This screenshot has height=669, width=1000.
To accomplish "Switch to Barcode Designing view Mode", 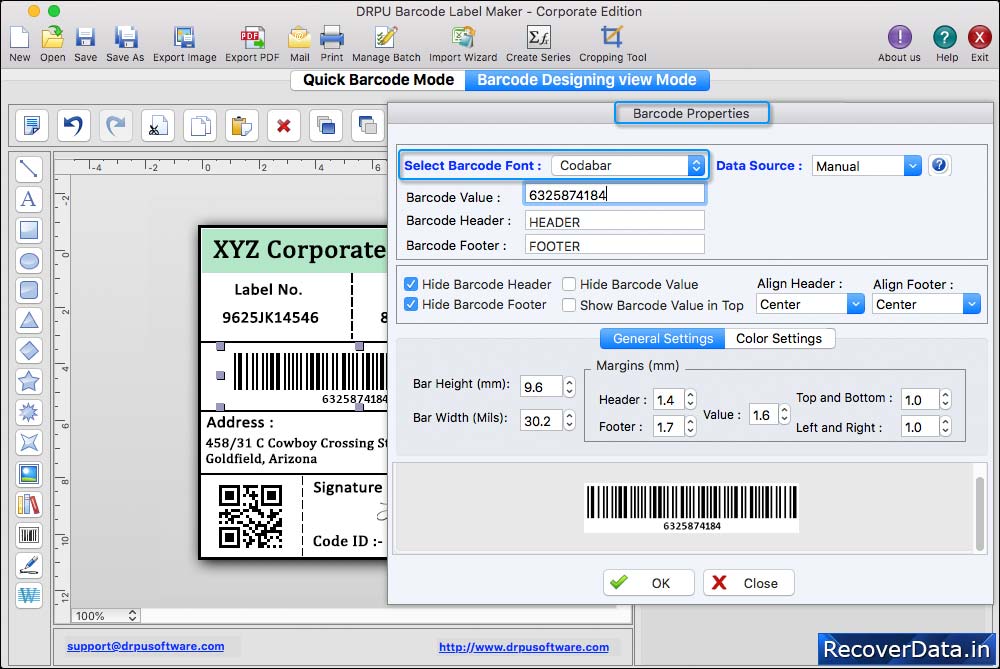I will click(x=587, y=80).
